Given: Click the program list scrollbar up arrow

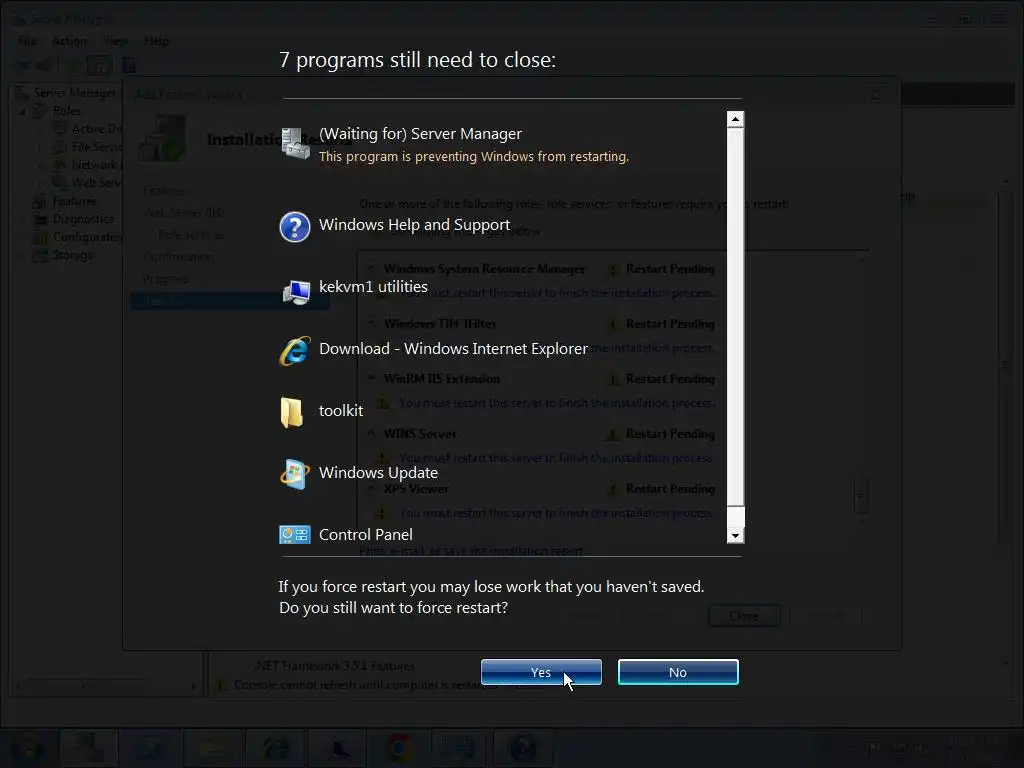Looking at the screenshot, I should pyautogui.click(x=735, y=119).
